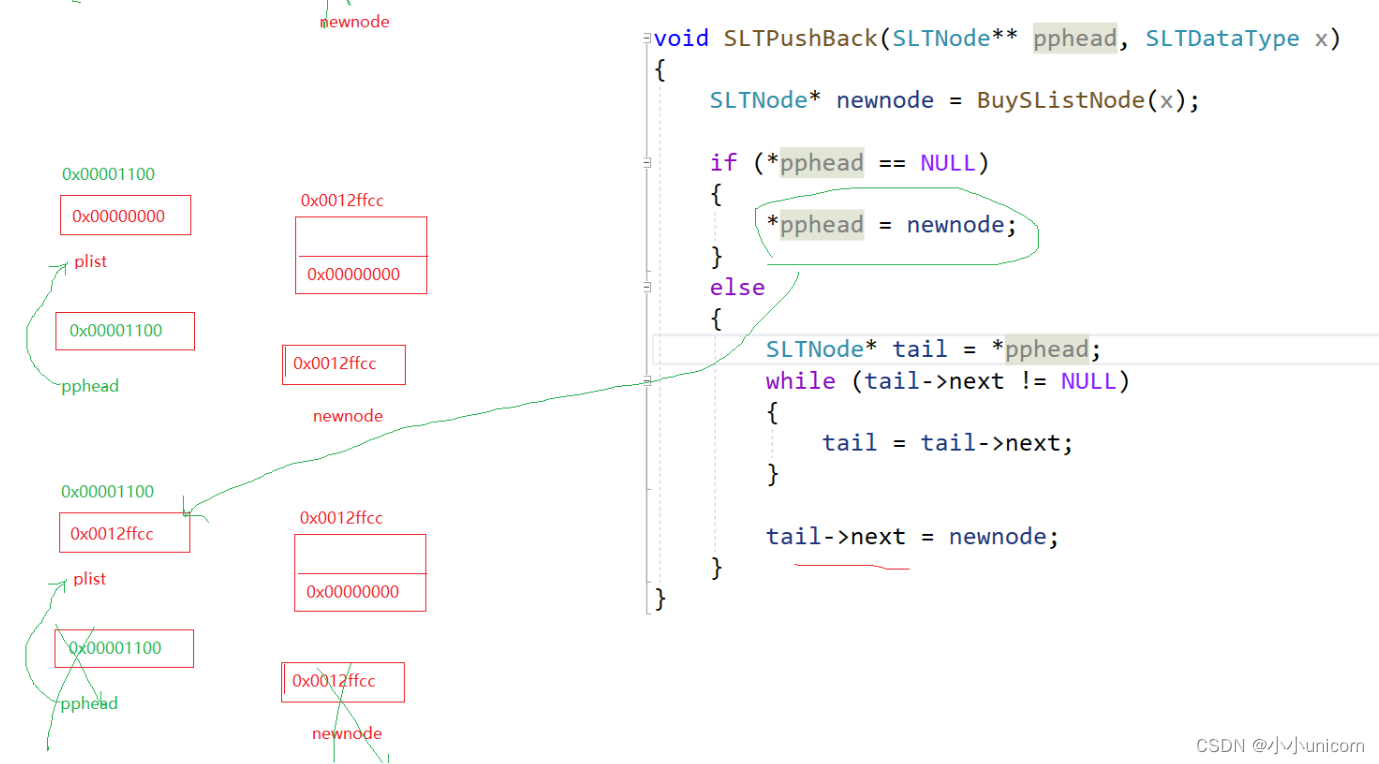Click the void keyword
The height and width of the screenshot is (764, 1379).
coord(682,39)
